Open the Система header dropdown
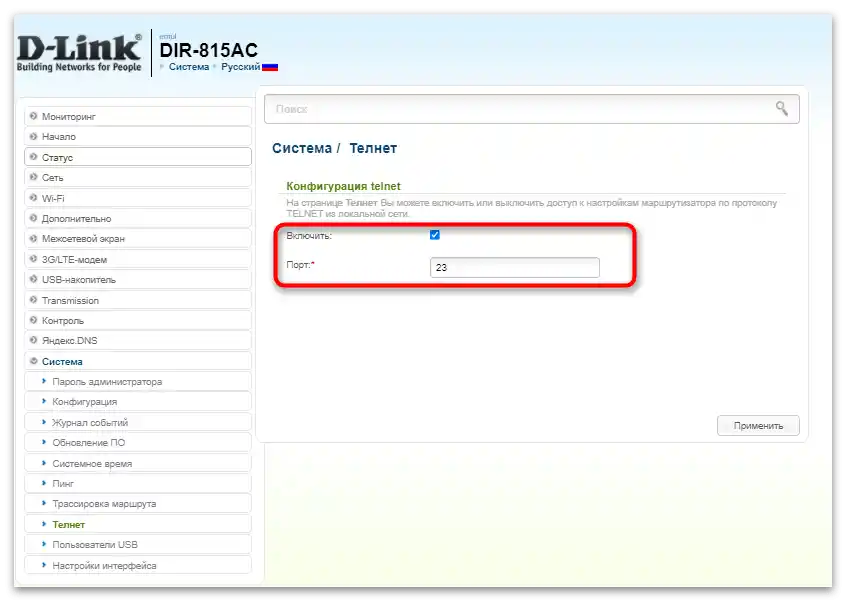Image resolution: width=846 pixels, height=601 pixels. pos(188,67)
